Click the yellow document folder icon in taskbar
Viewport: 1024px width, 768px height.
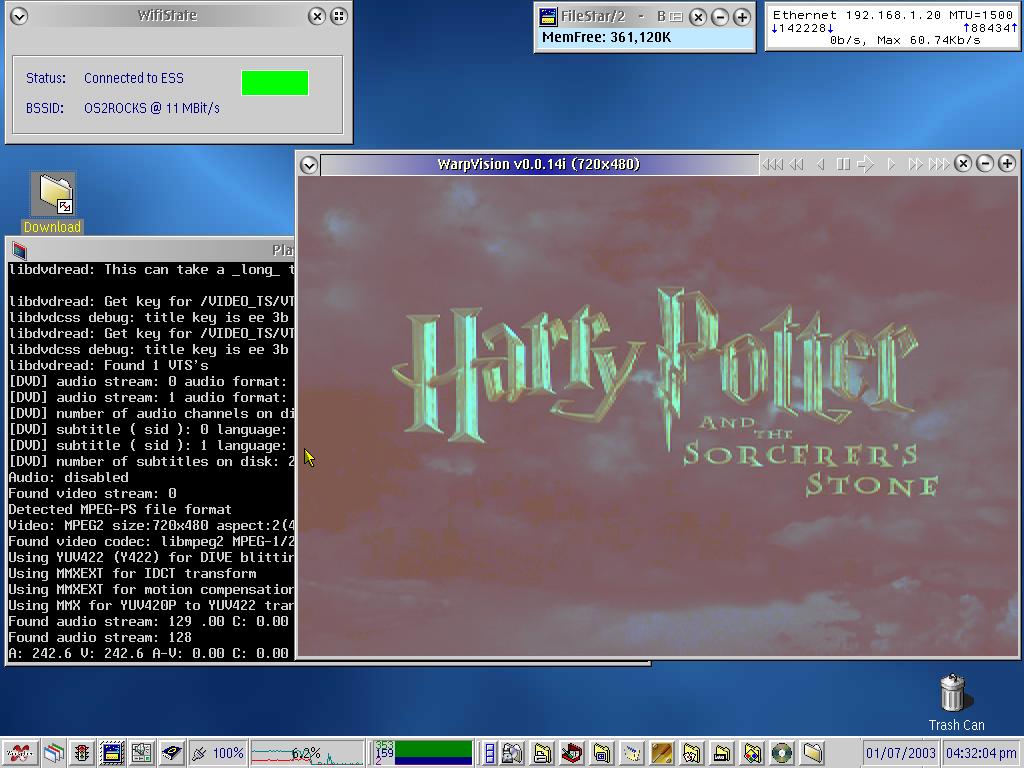[542, 754]
